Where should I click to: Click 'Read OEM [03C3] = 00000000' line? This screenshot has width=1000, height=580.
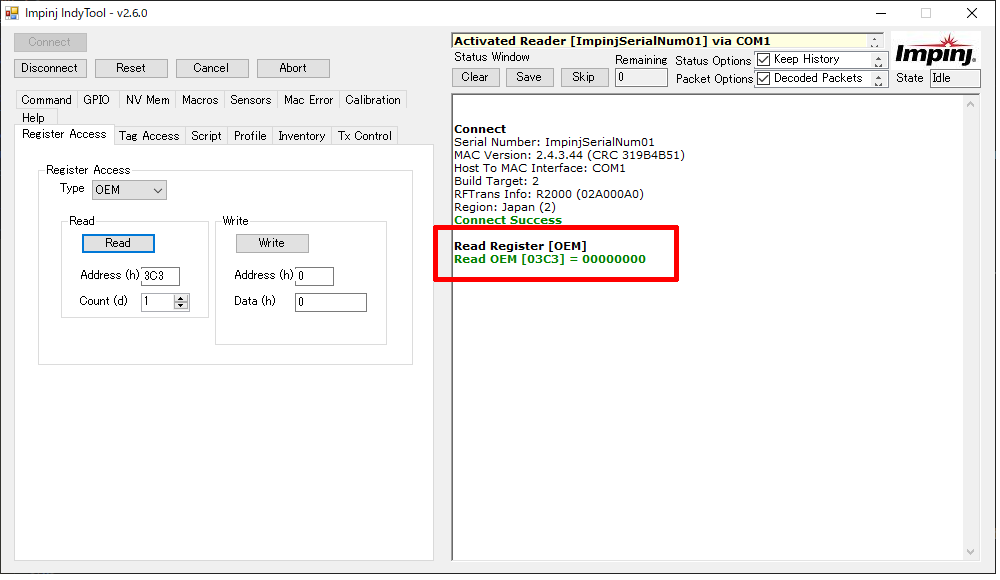(x=550, y=260)
